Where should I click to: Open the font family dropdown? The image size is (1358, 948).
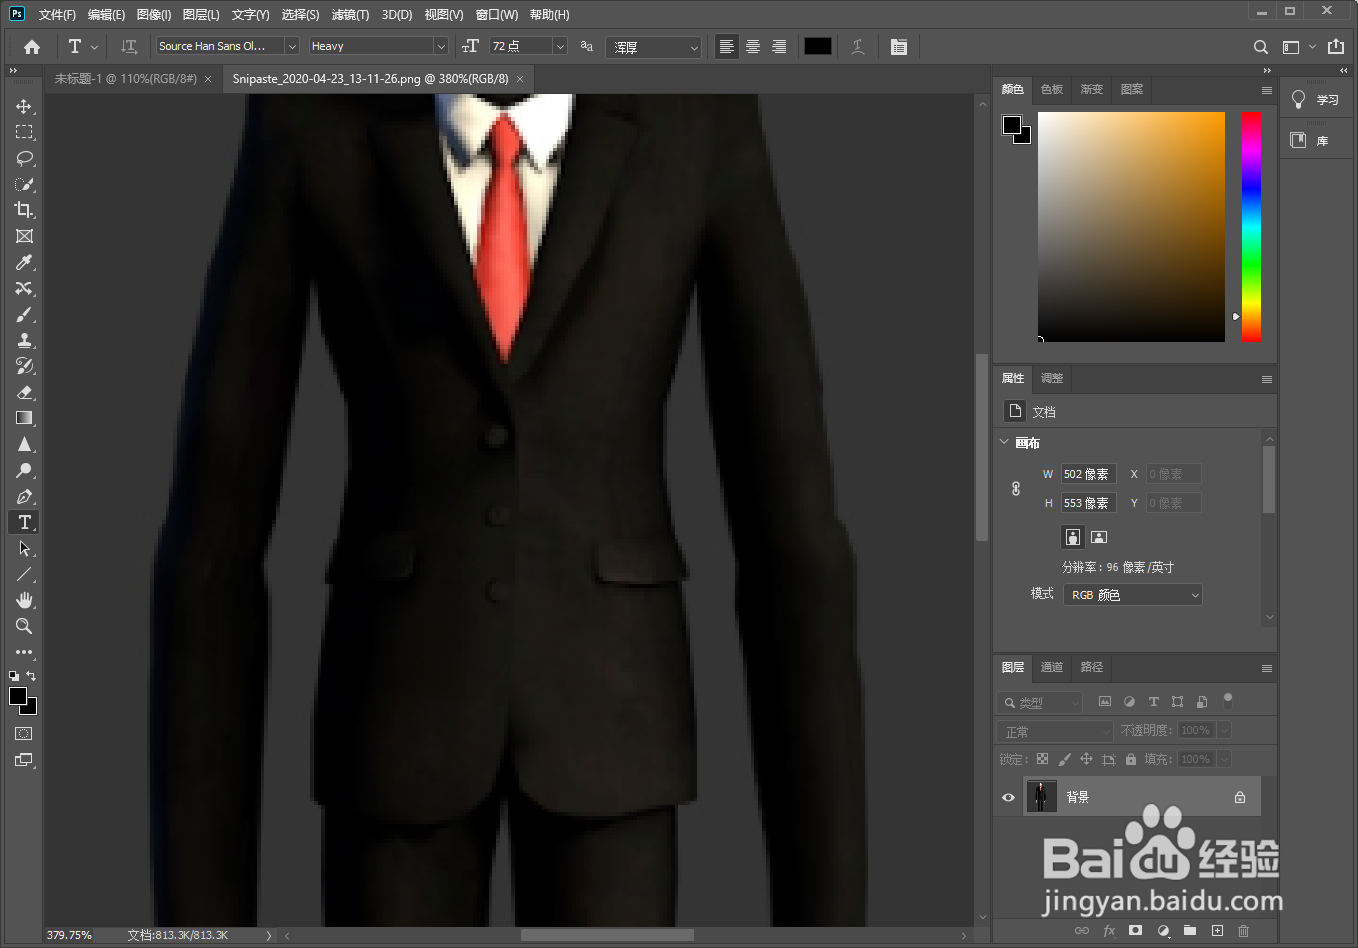tap(292, 46)
